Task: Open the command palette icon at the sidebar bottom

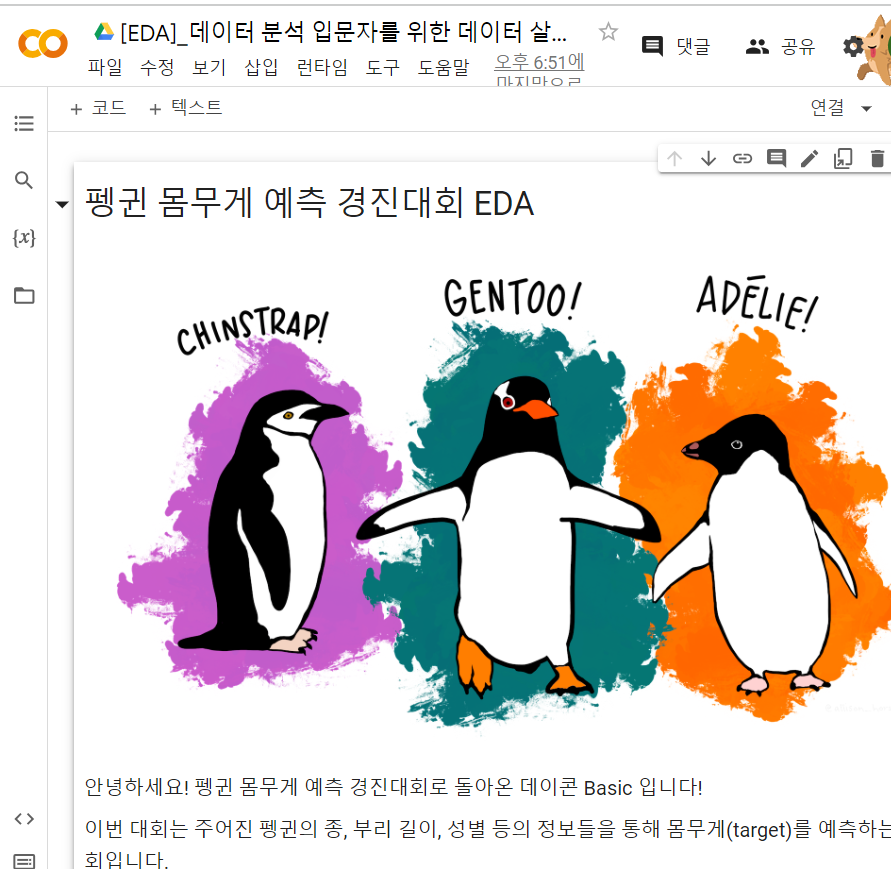Action: pyautogui.click(x=24, y=861)
